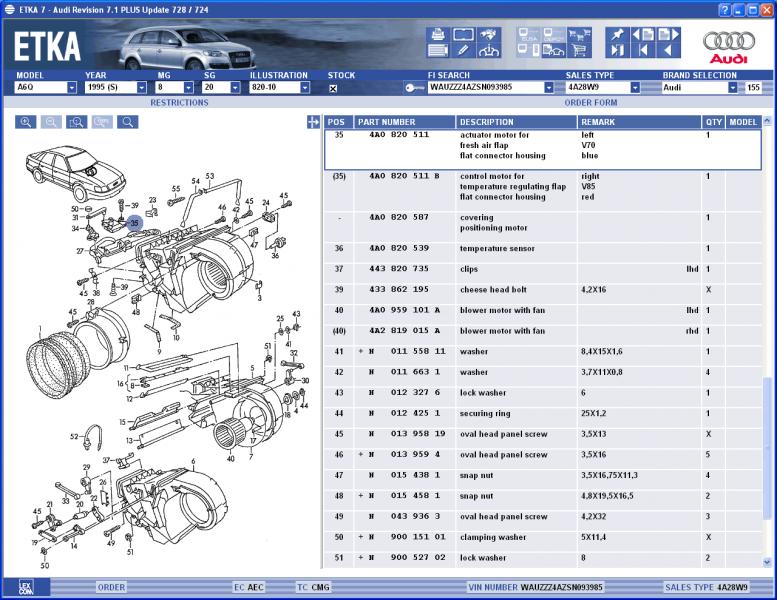Click the panel splitter arrows icon
The image size is (777, 600).
tap(314, 122)
